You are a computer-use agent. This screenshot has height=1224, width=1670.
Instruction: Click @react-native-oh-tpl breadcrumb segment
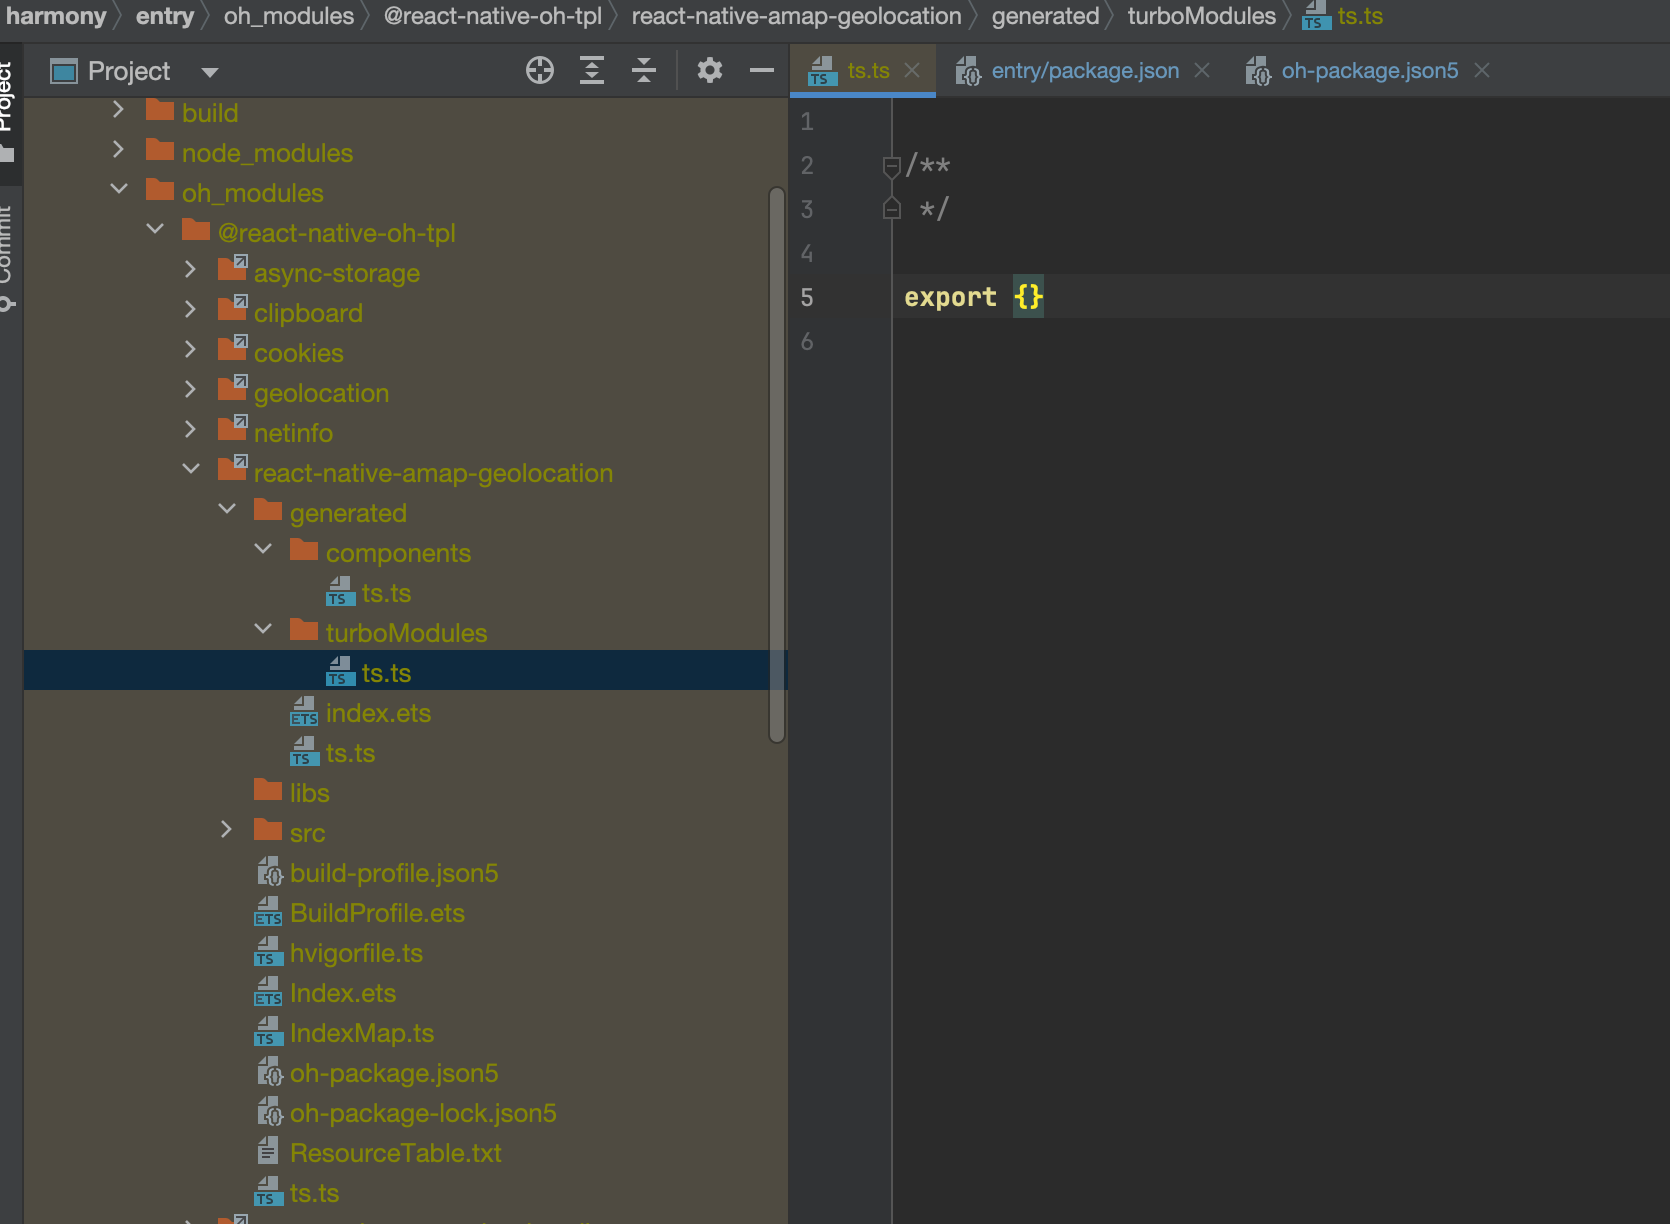tap(493, 16)
